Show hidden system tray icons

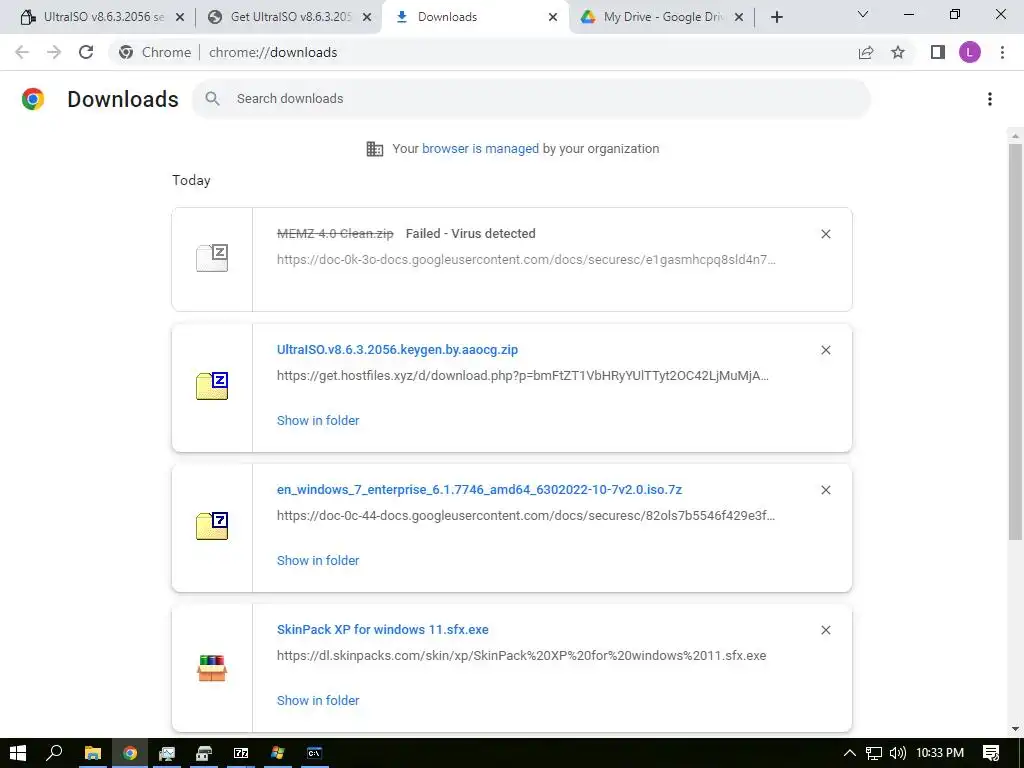849,753
